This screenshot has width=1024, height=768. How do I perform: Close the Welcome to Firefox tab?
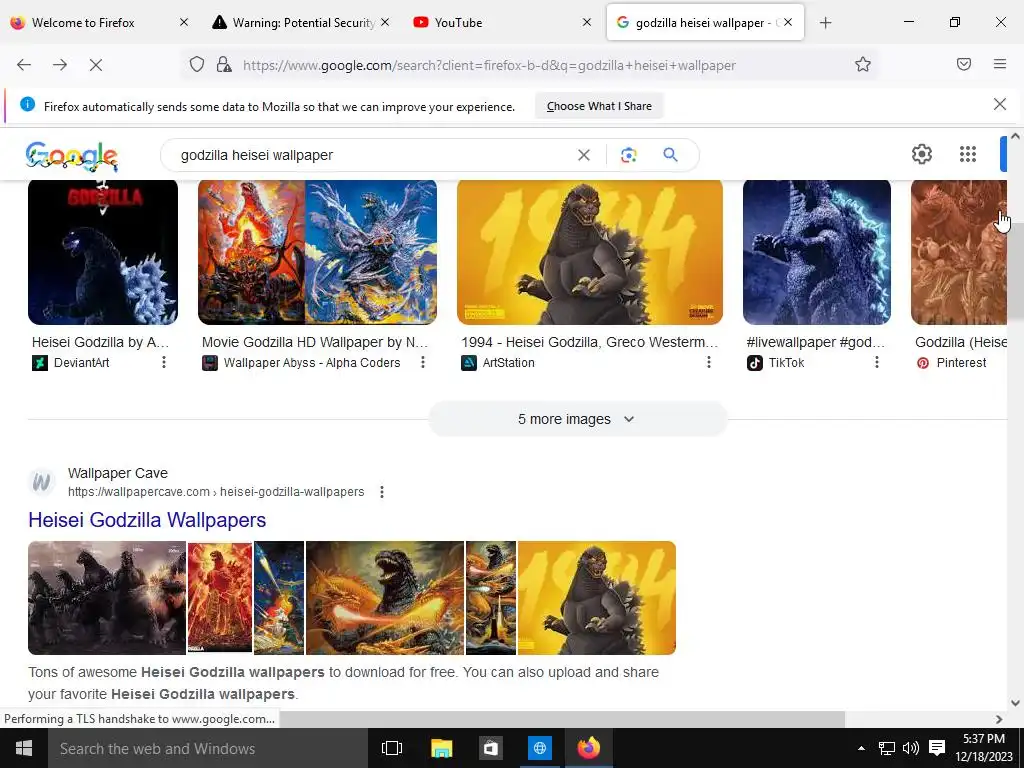pyautogui.click(x=184, y=23)
